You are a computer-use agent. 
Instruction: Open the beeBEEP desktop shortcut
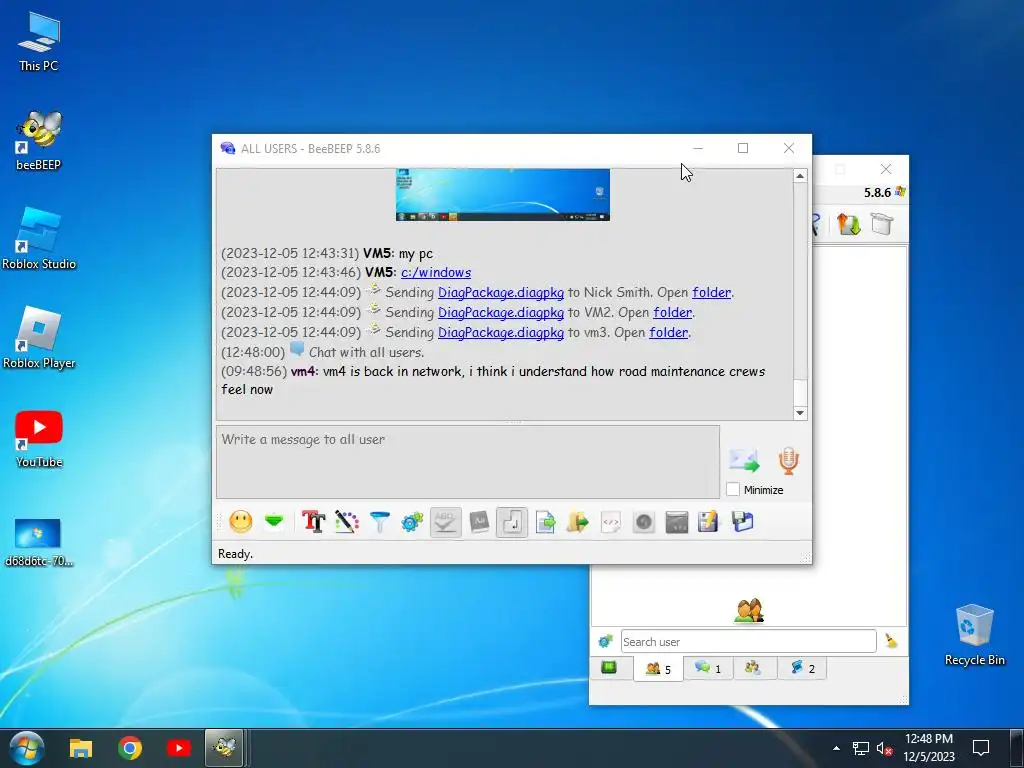coord(39,140)
